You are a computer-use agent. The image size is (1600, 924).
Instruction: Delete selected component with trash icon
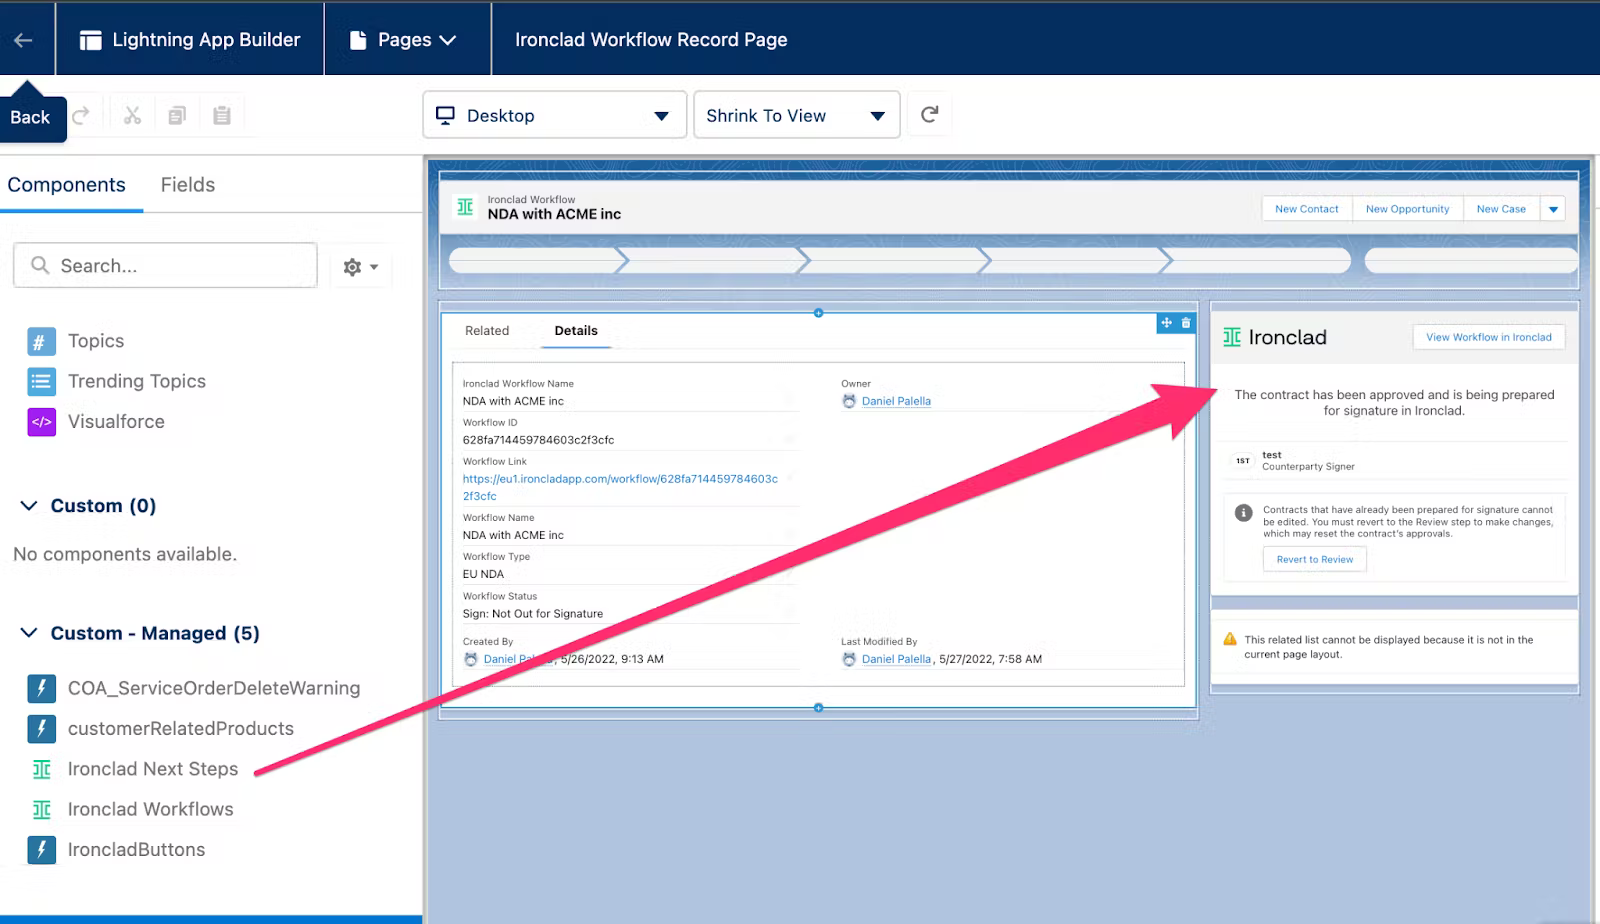coord(1186,323)
